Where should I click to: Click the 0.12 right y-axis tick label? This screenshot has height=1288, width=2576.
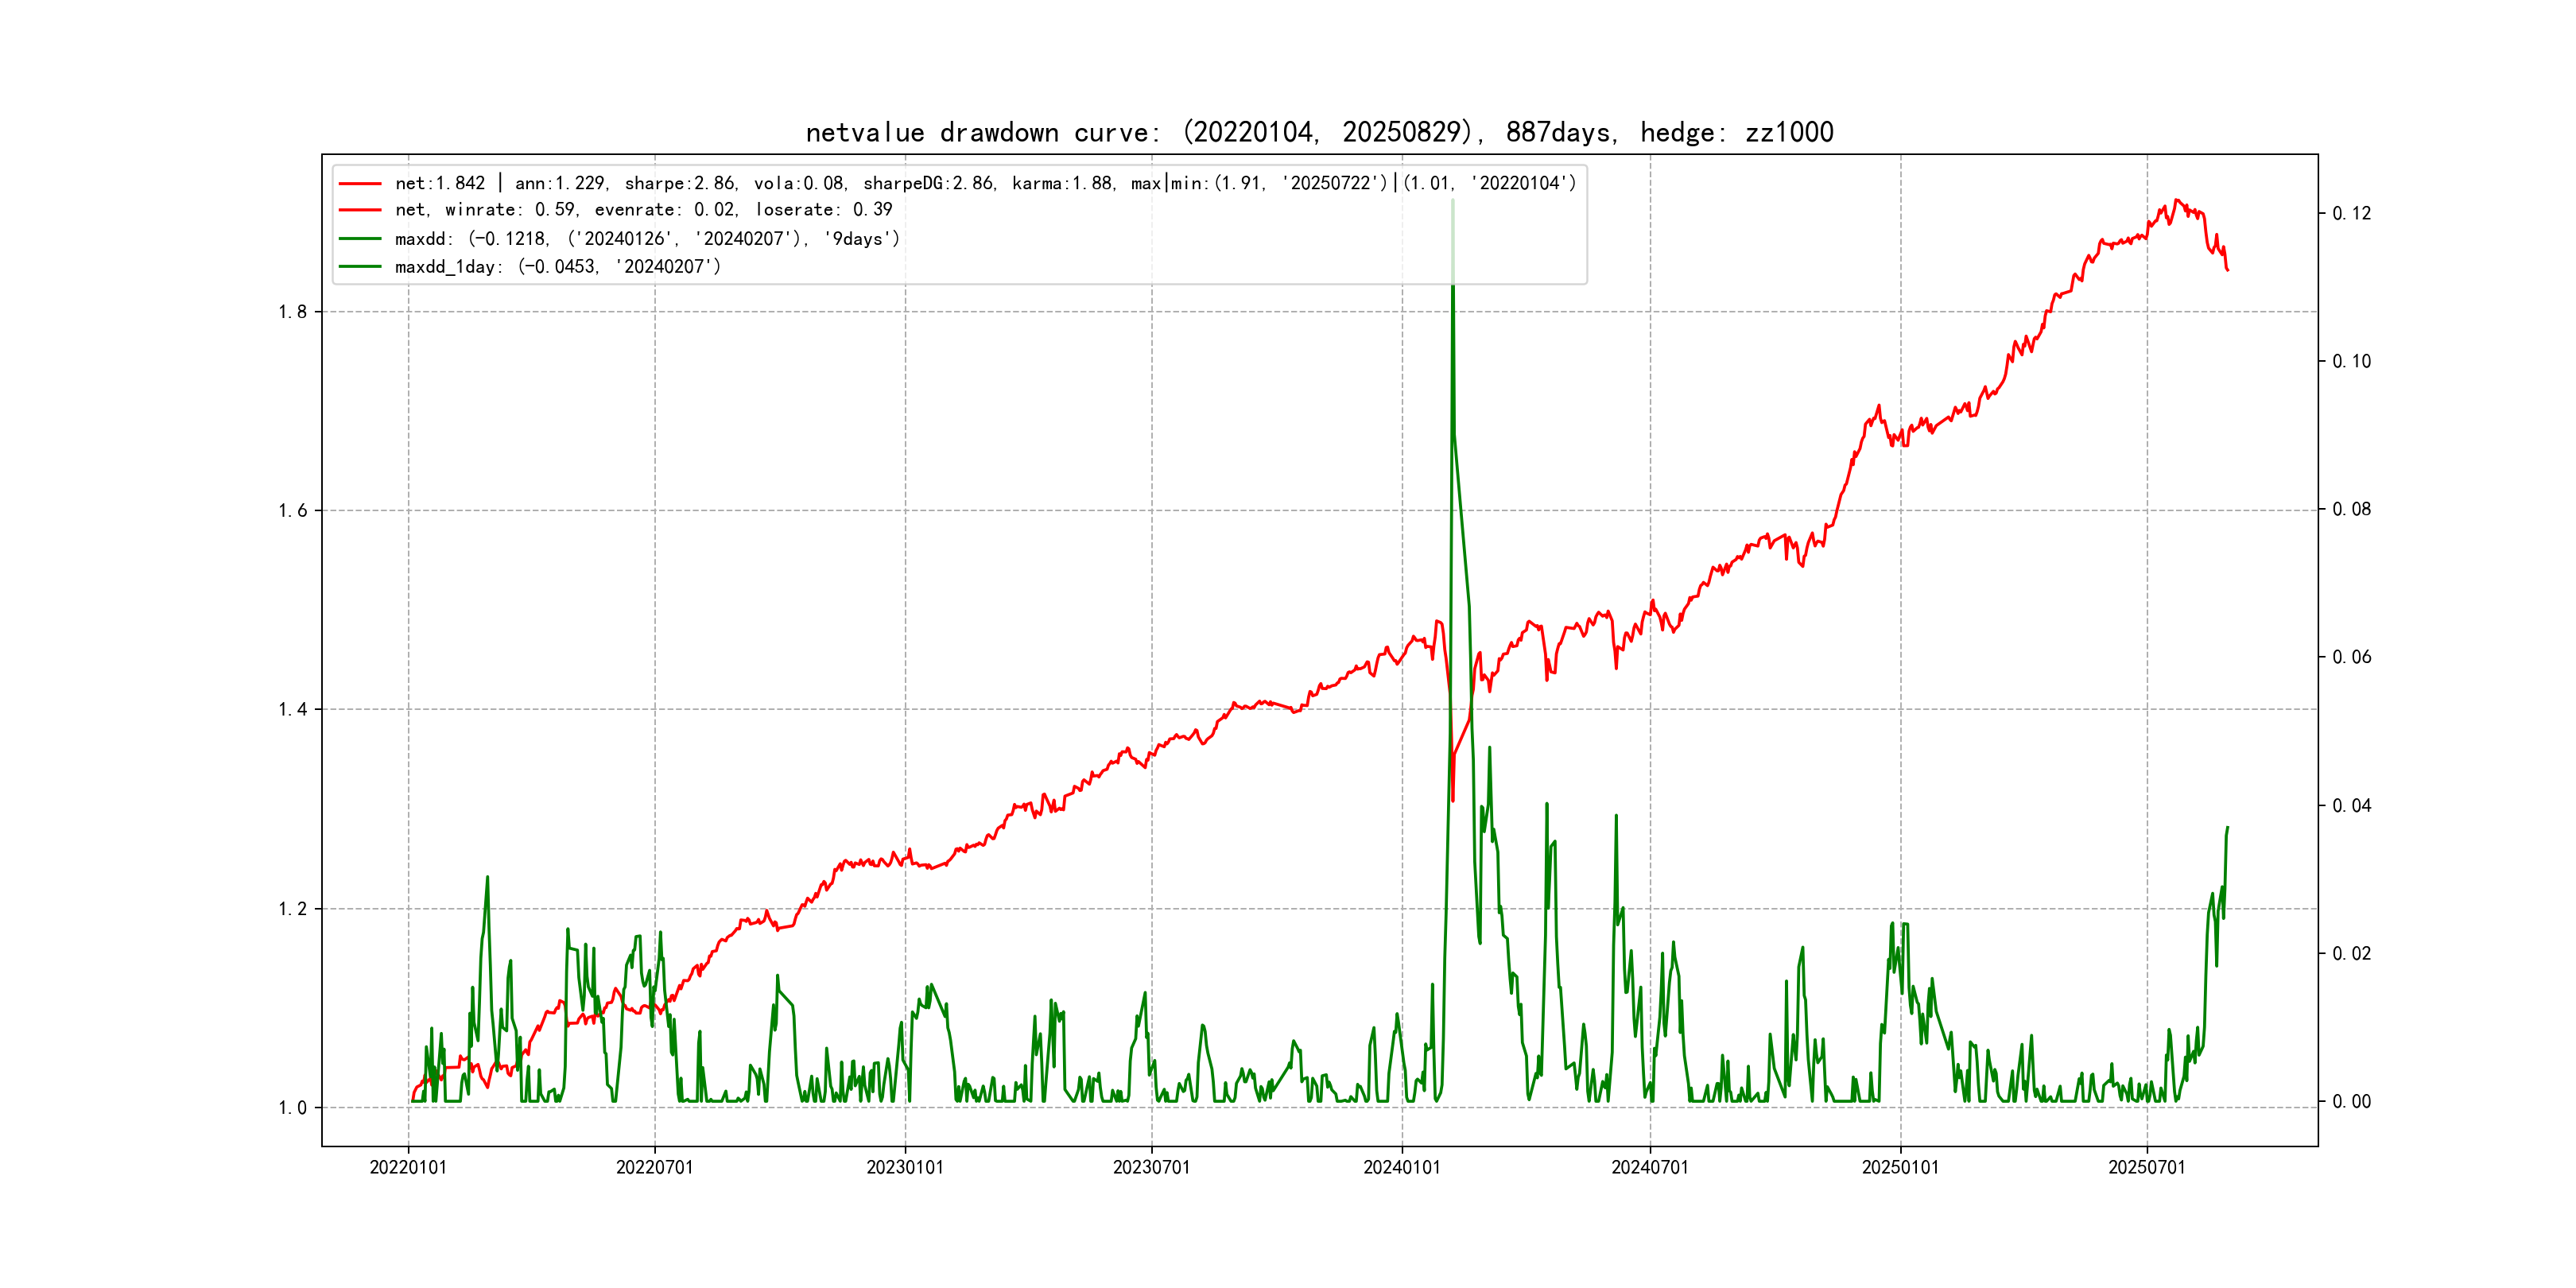(x=2351, y=214)
